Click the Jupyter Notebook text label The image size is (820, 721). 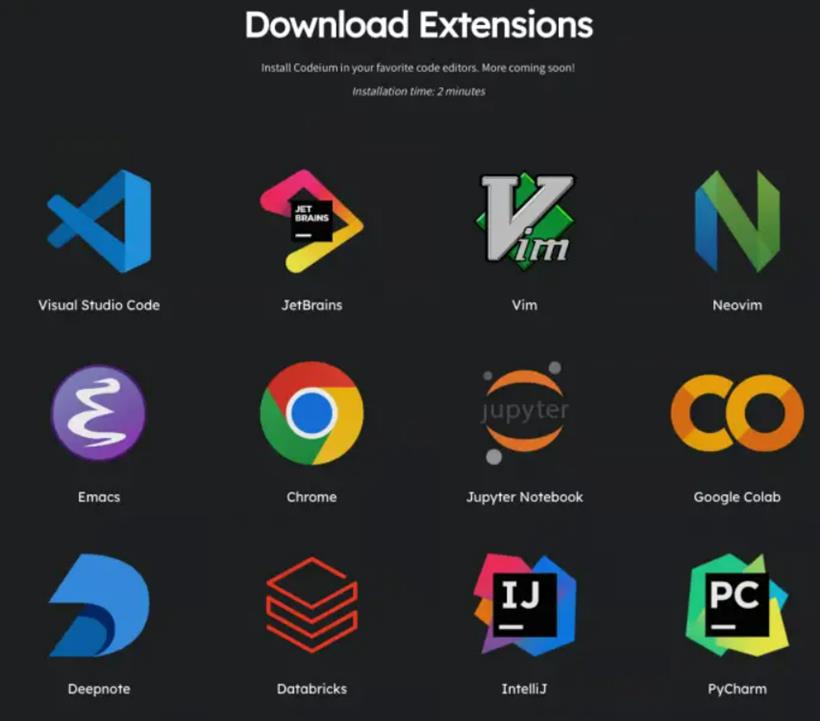pyautogui.click(x=525, y=497)
